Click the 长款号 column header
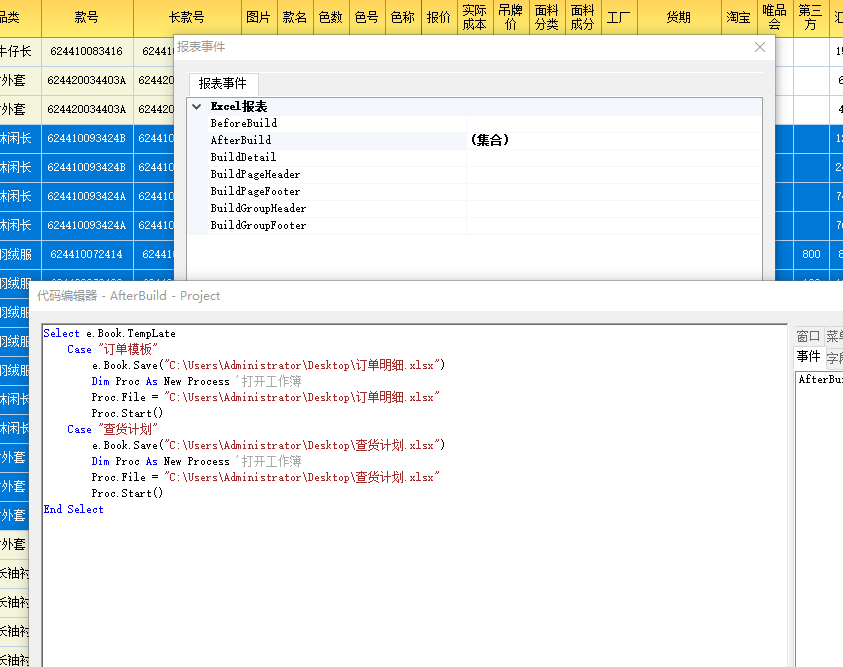The image size is (843, 667). pos(187,18)
